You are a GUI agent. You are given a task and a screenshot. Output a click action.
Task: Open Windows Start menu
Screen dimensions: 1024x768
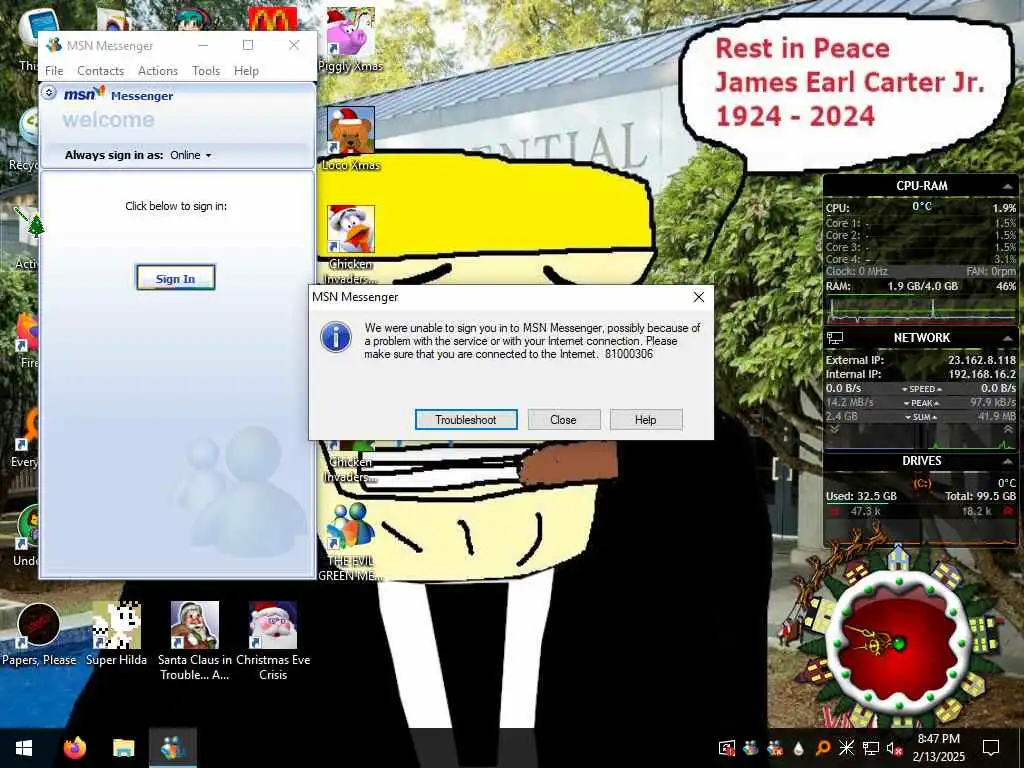24,748
